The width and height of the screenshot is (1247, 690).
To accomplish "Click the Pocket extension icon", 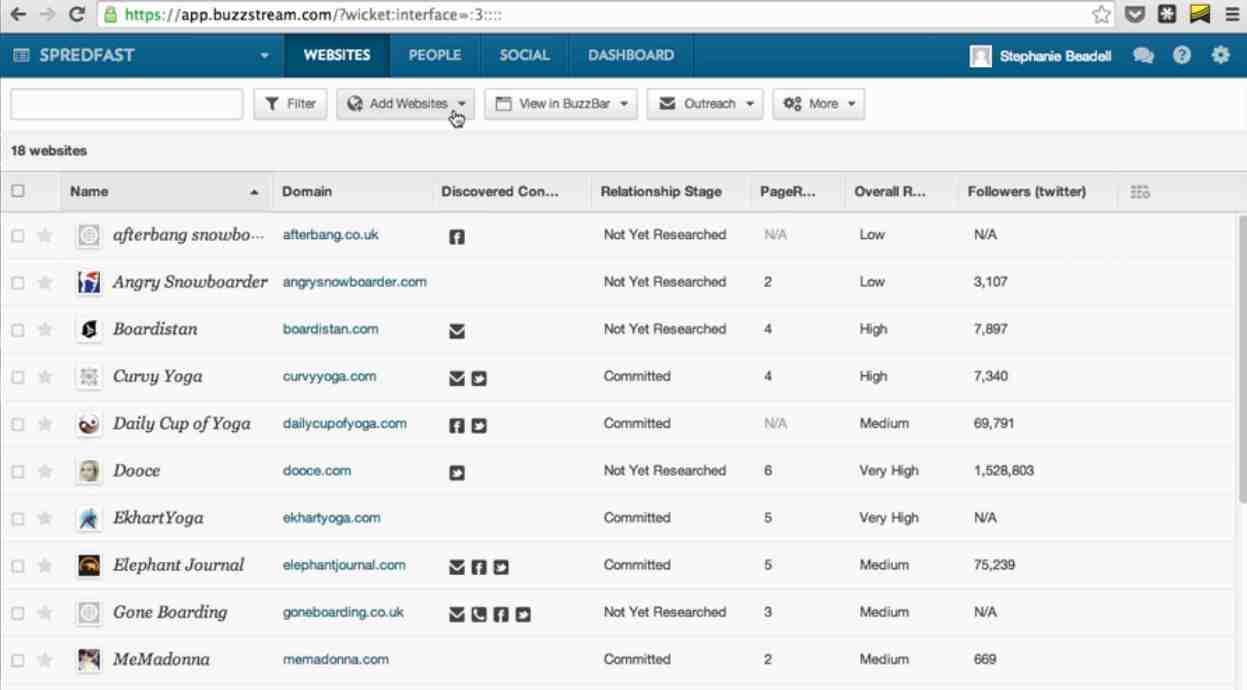I will point(1135,14).
